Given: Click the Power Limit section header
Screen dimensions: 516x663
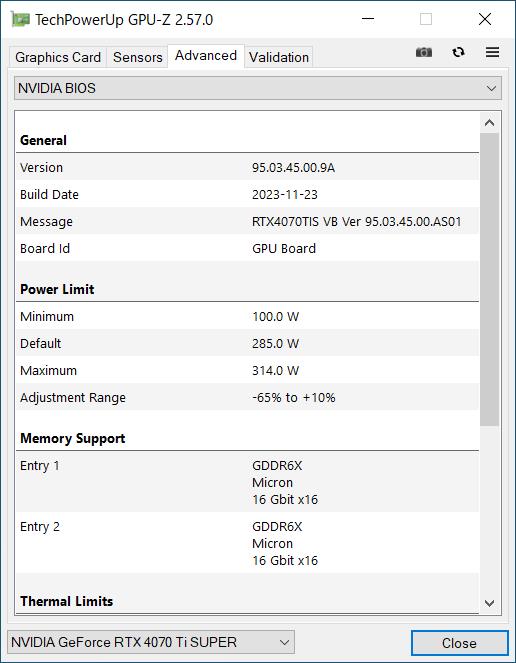Looking at the screenshot, I should (57, 289).
